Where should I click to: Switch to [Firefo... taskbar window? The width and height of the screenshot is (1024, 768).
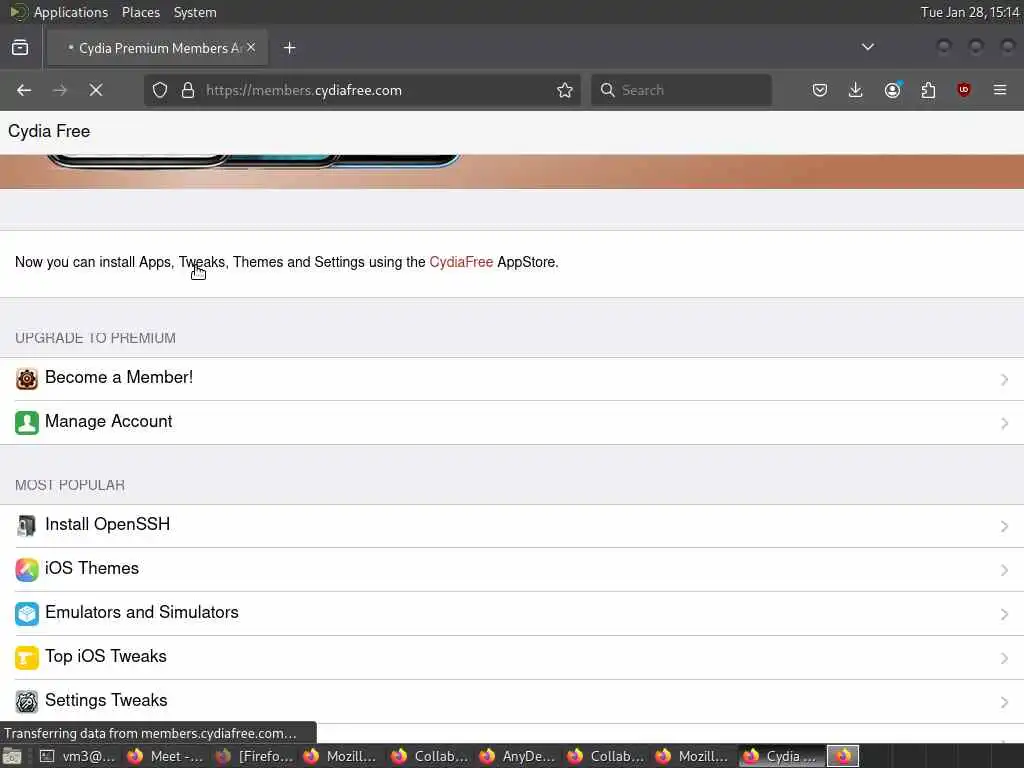253,756
